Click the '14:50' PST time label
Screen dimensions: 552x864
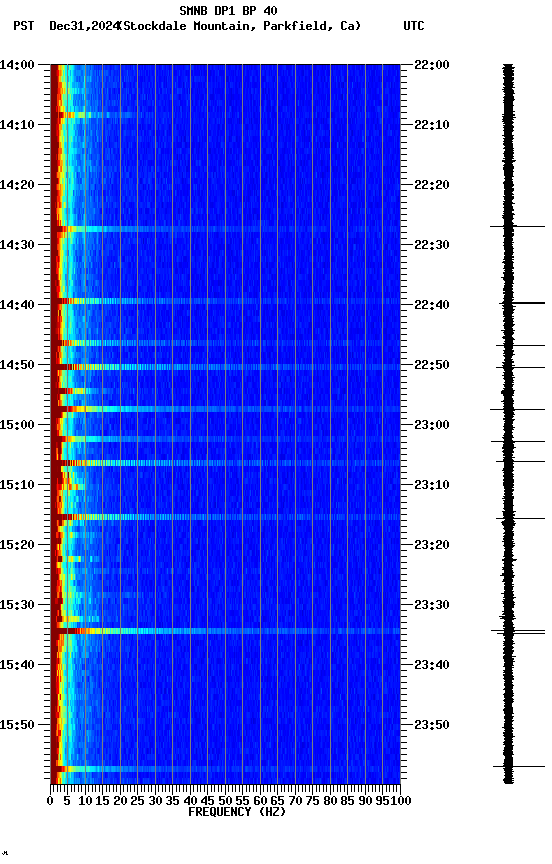[17, 365]
